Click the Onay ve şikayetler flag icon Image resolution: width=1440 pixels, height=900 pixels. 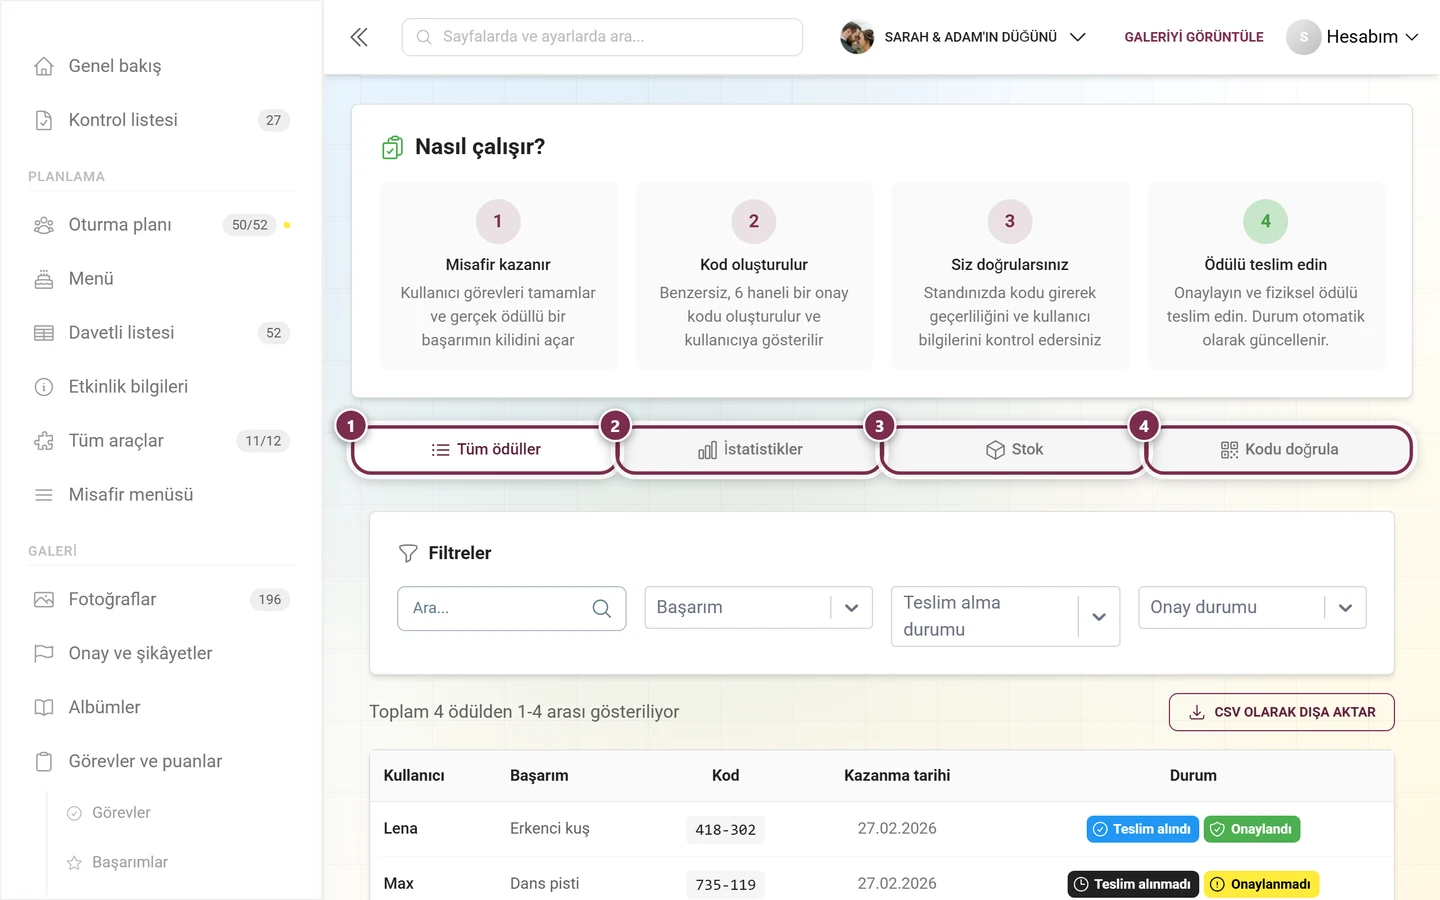[44, 654]
